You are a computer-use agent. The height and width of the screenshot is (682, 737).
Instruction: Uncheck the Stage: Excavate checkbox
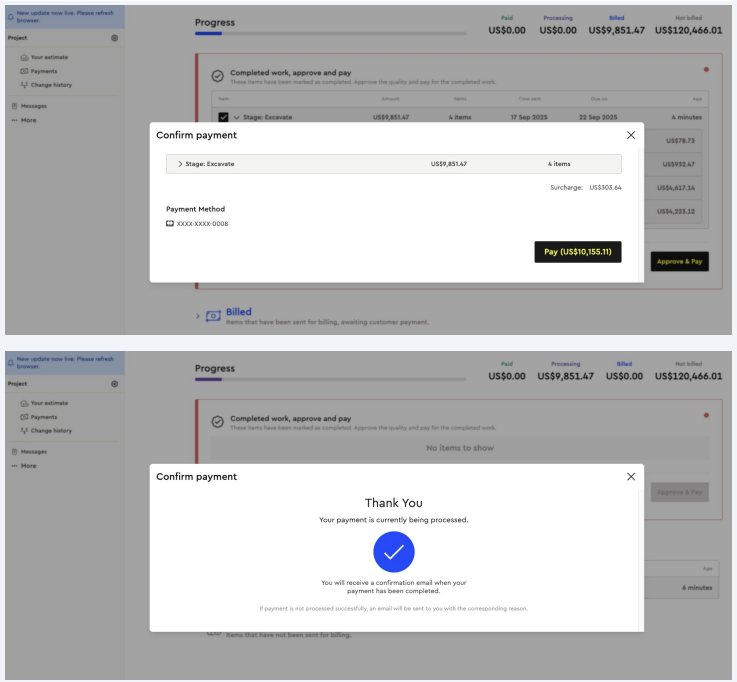223,117
